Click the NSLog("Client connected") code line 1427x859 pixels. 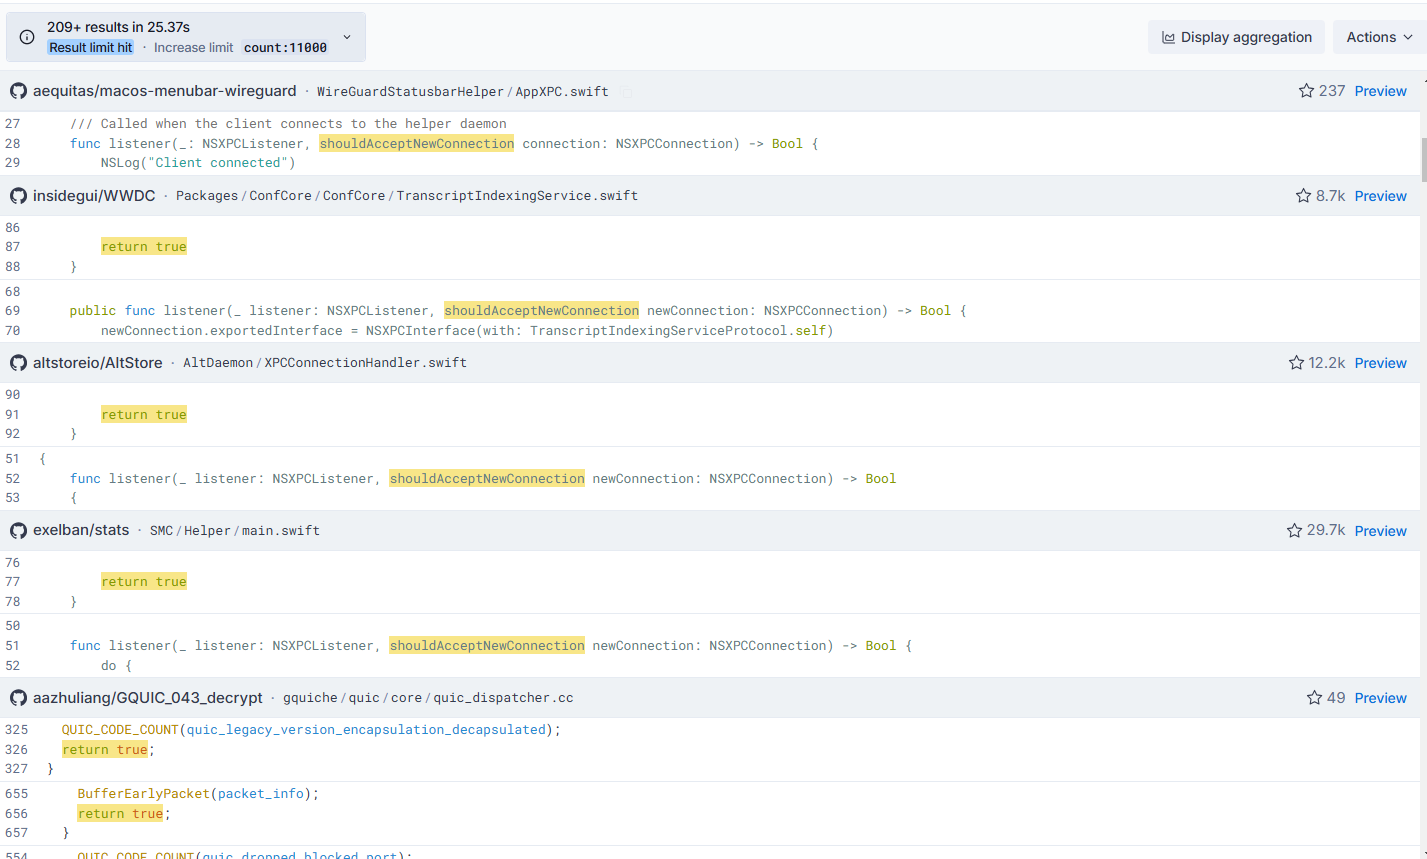[198, 163]
